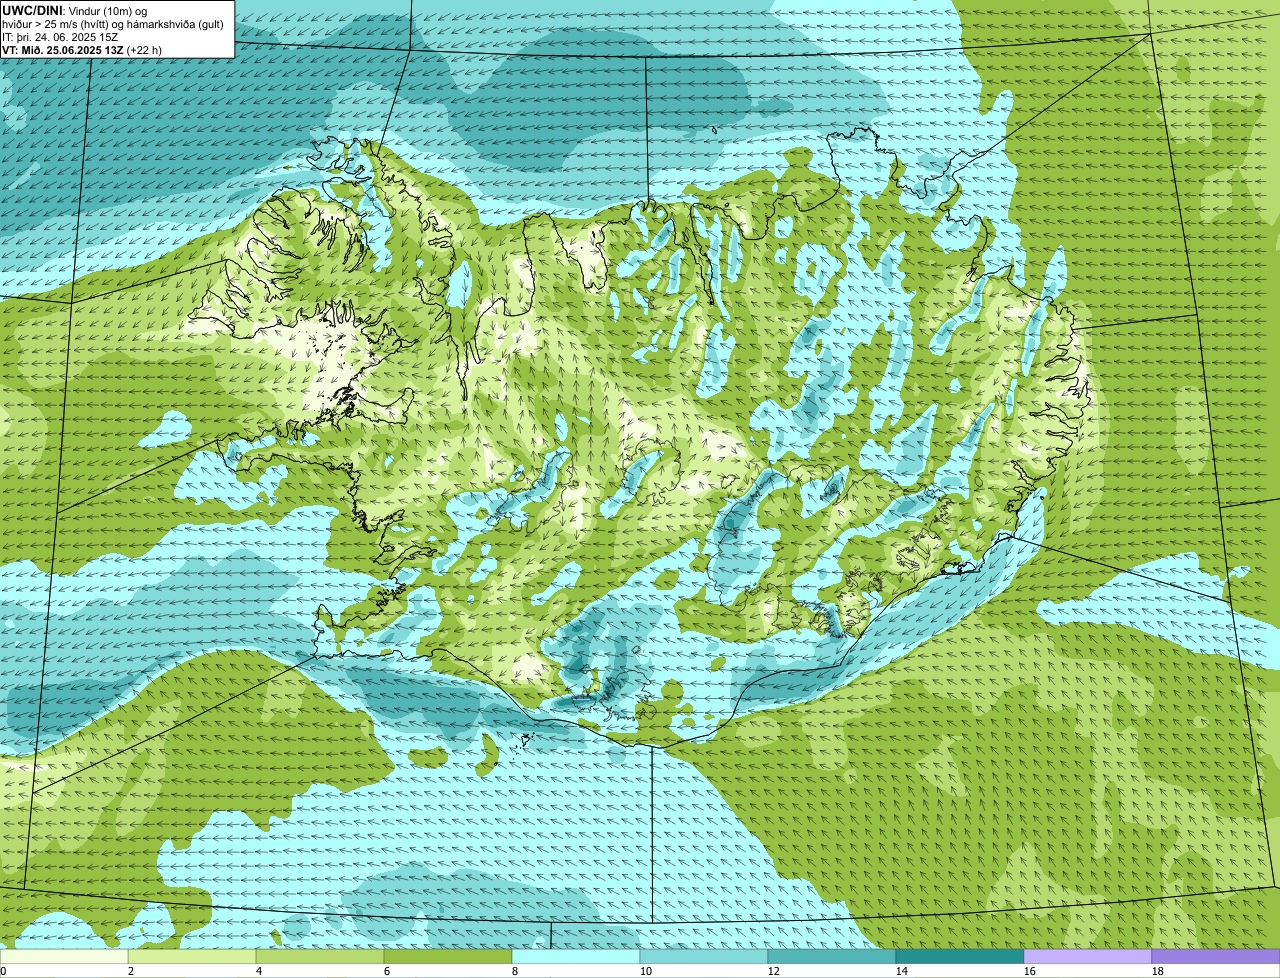Click the olive green 6–8 legend swatch
Screen dimensions: 1280x978
(448, 957)
